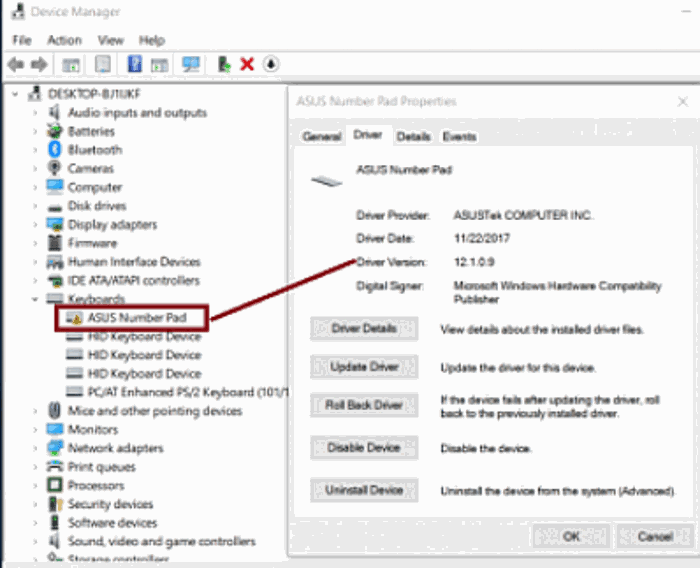
Task: Collapse the DESKTOP-BJ1UKF root node
Action: tap(15, 94)
